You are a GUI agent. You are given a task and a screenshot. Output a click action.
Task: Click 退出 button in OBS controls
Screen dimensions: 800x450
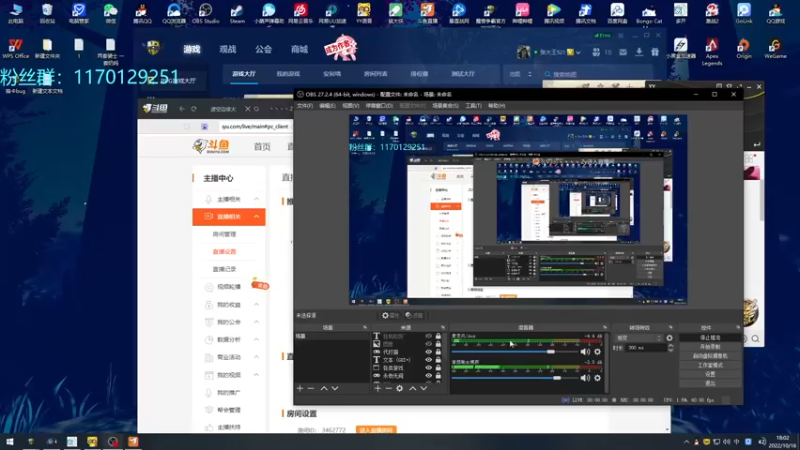click(x=710, y=383)
